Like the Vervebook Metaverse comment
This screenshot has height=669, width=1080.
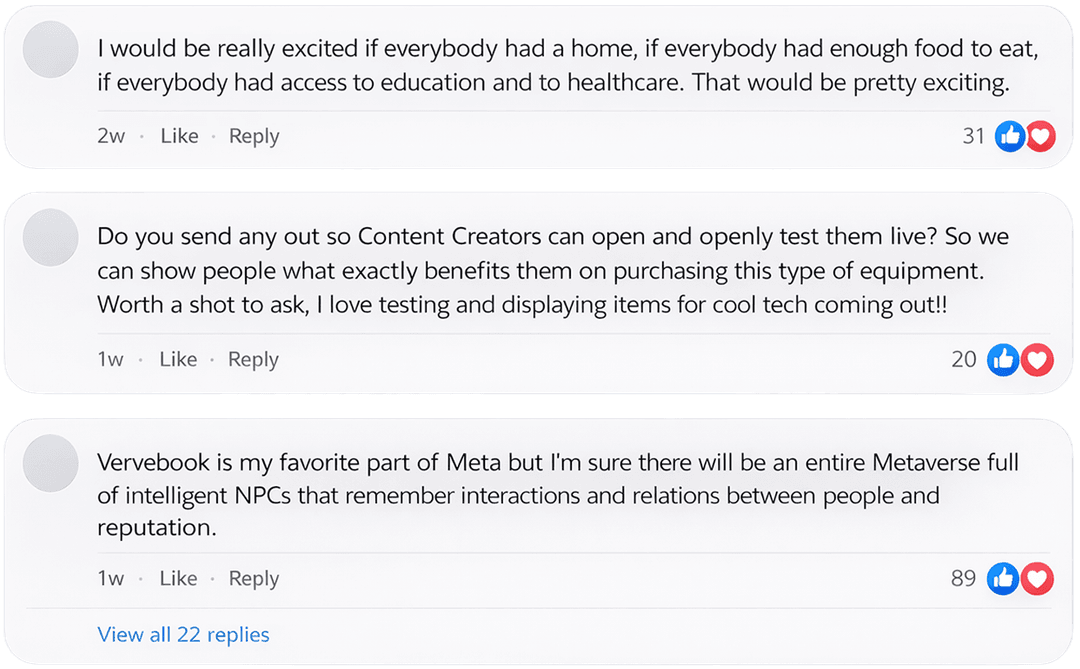click(x=178, y=578)
